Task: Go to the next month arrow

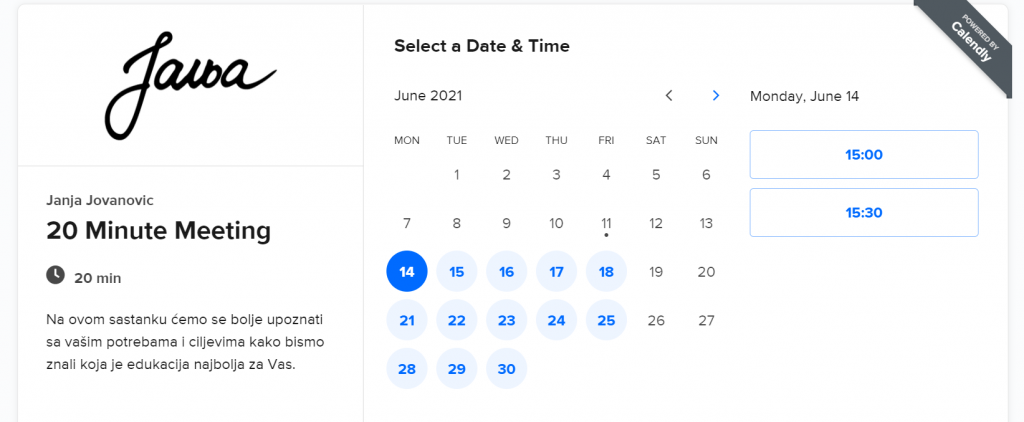Action: pos(716,96)
